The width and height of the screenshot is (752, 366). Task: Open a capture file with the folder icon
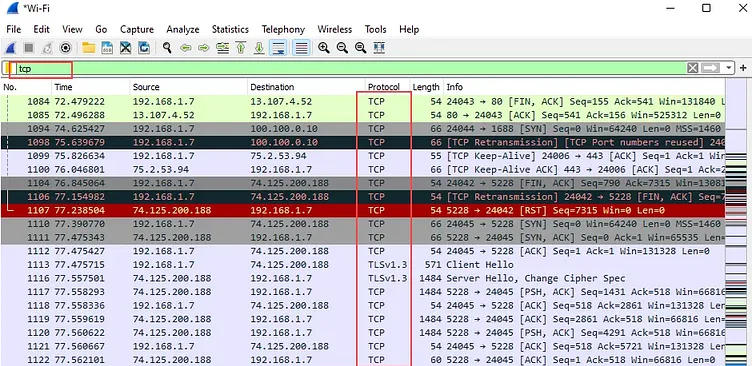(x=88, y=48)
